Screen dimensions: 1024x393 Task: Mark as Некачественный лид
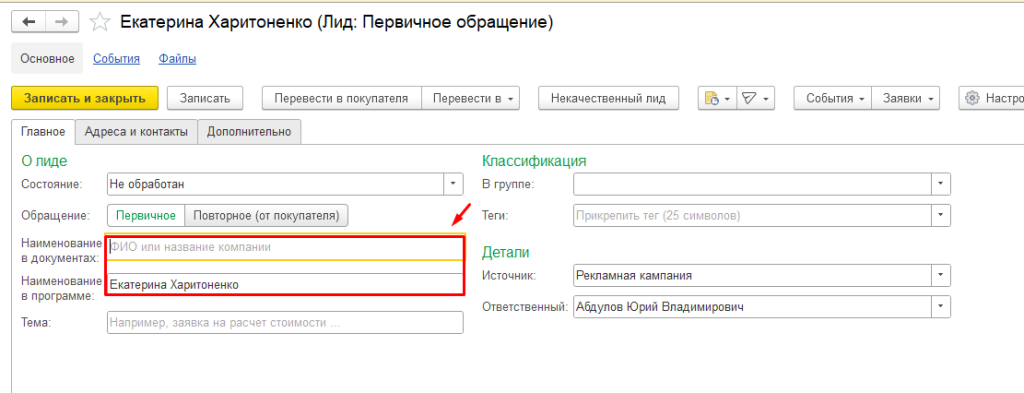coord(608,99)
